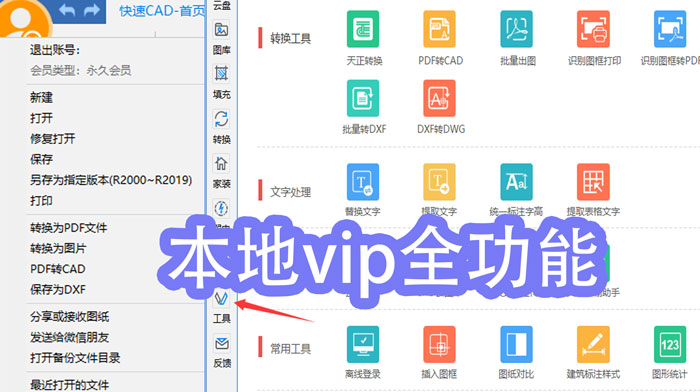Click the 反馈 feedback sidebar icon
The height and width of the screenshot is (392, 700).
221,351
